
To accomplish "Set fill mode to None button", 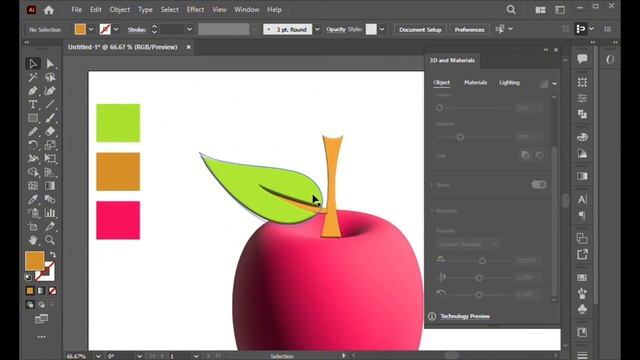I will pyautogui.click(x=53, y=291).
